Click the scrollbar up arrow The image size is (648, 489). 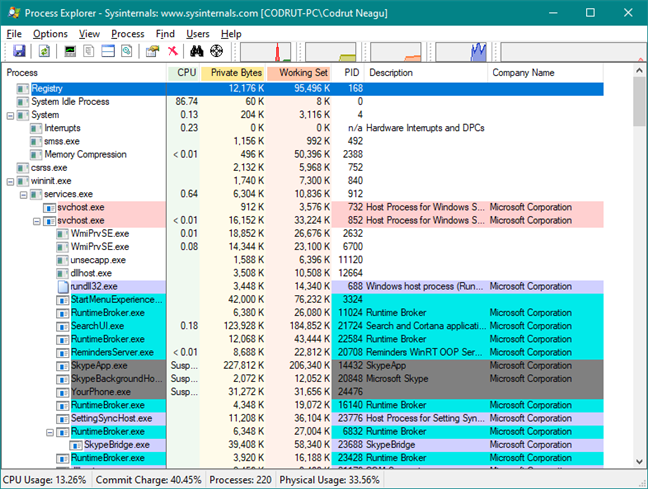639,71
